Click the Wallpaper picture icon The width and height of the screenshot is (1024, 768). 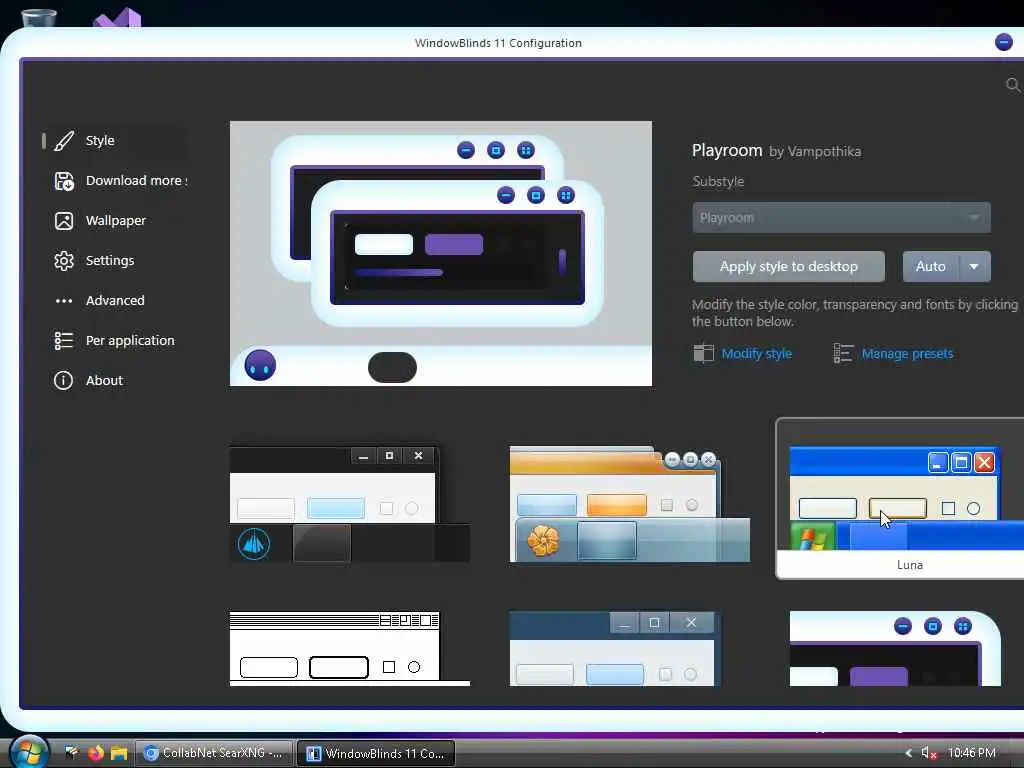(63, 221)
